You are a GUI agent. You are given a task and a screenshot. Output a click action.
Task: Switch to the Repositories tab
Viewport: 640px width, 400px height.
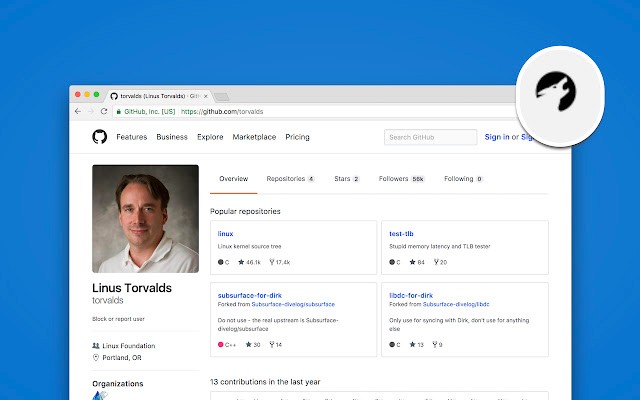tap(288, 179)
